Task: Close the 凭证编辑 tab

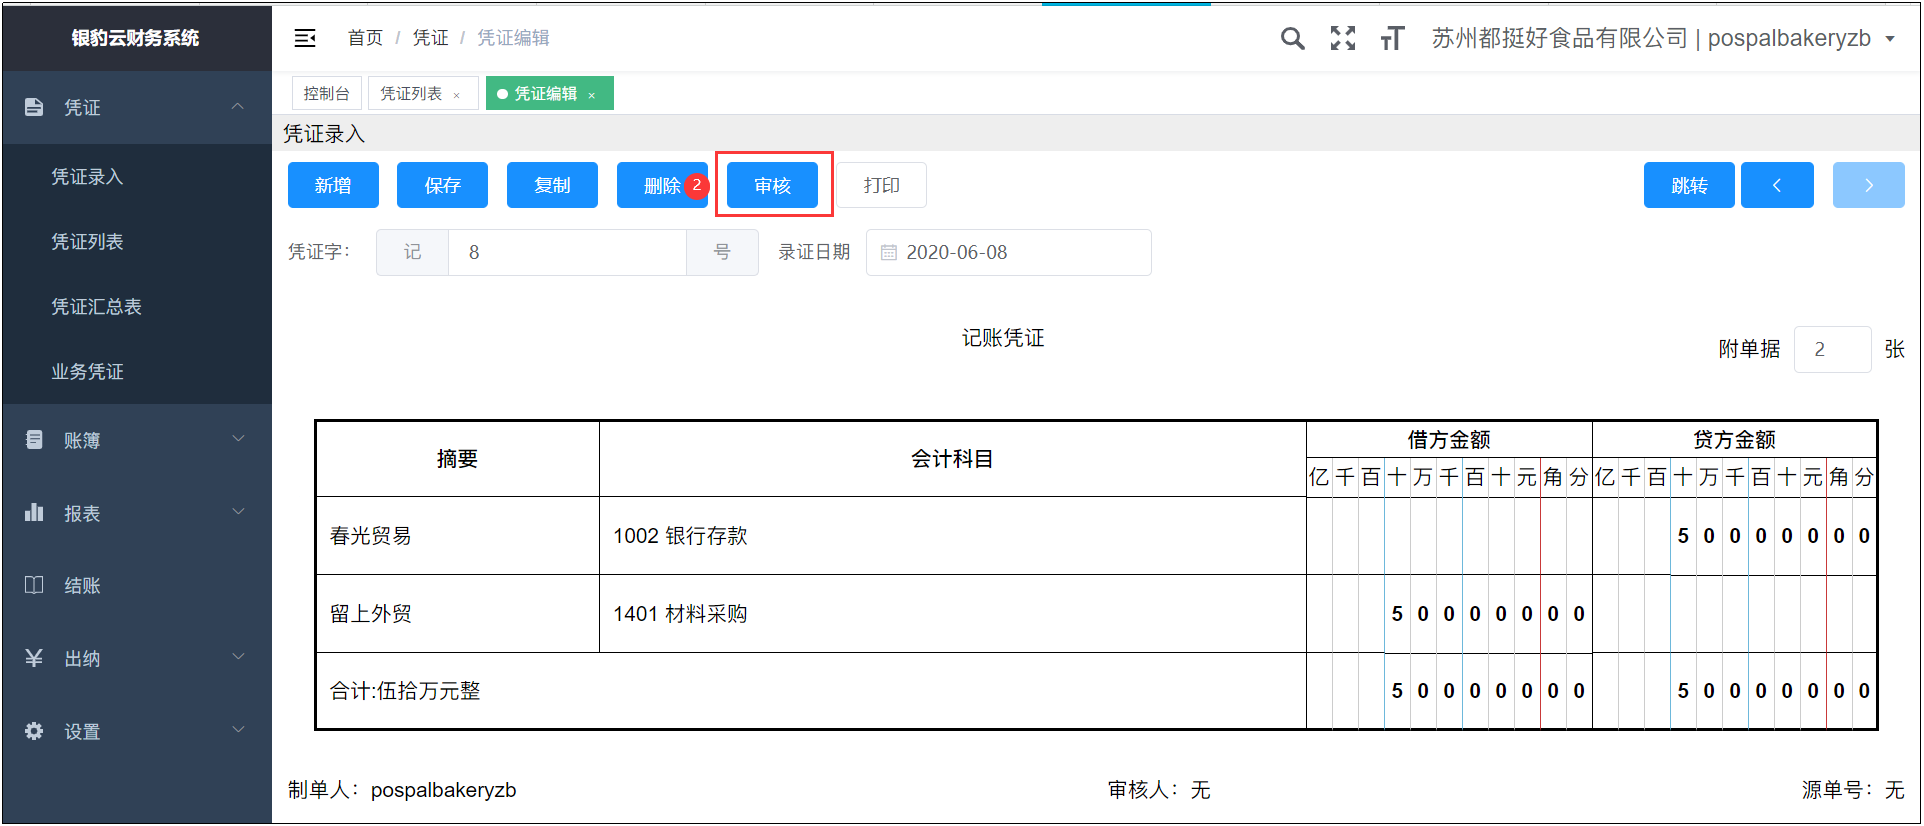Action: click(x=592, y=95)
